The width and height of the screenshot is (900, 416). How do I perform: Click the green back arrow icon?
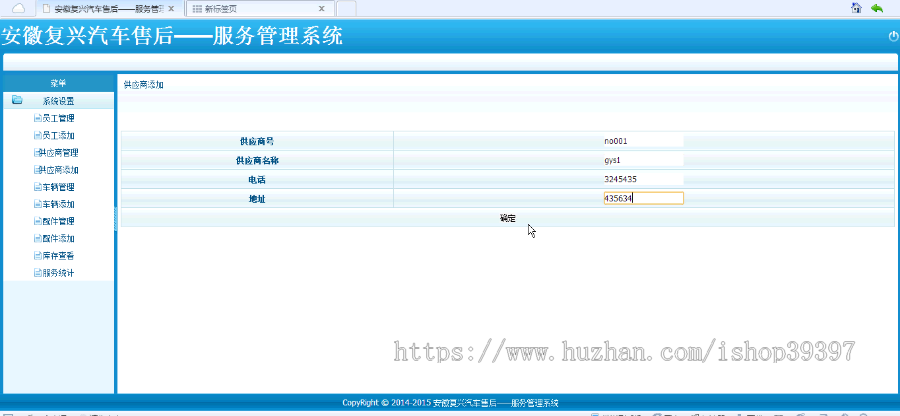tap(876, 8)
